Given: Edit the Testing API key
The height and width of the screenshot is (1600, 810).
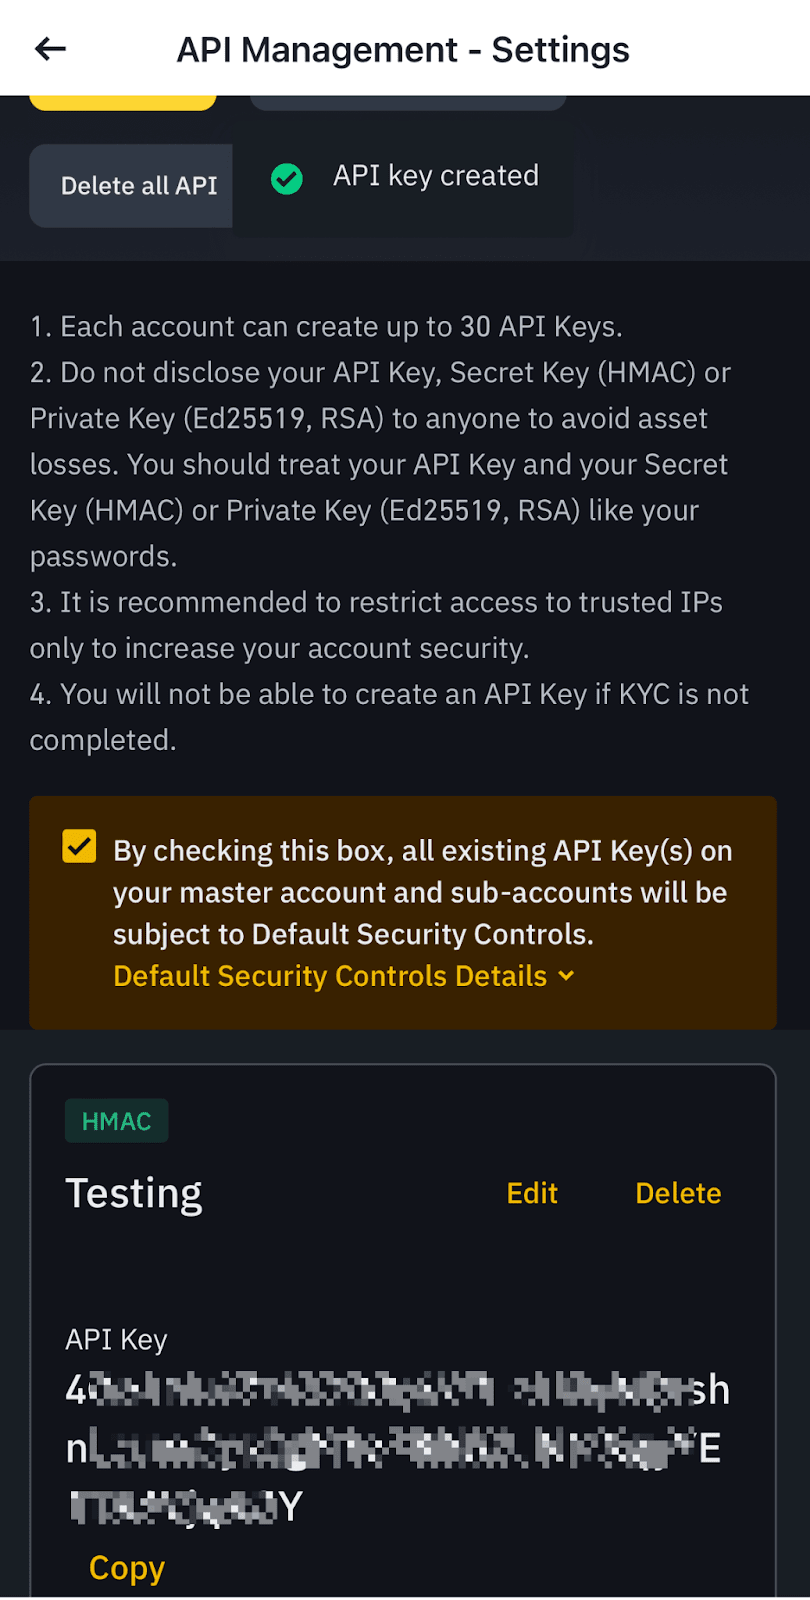Looking at the screenshot, I should point(531,1192).
